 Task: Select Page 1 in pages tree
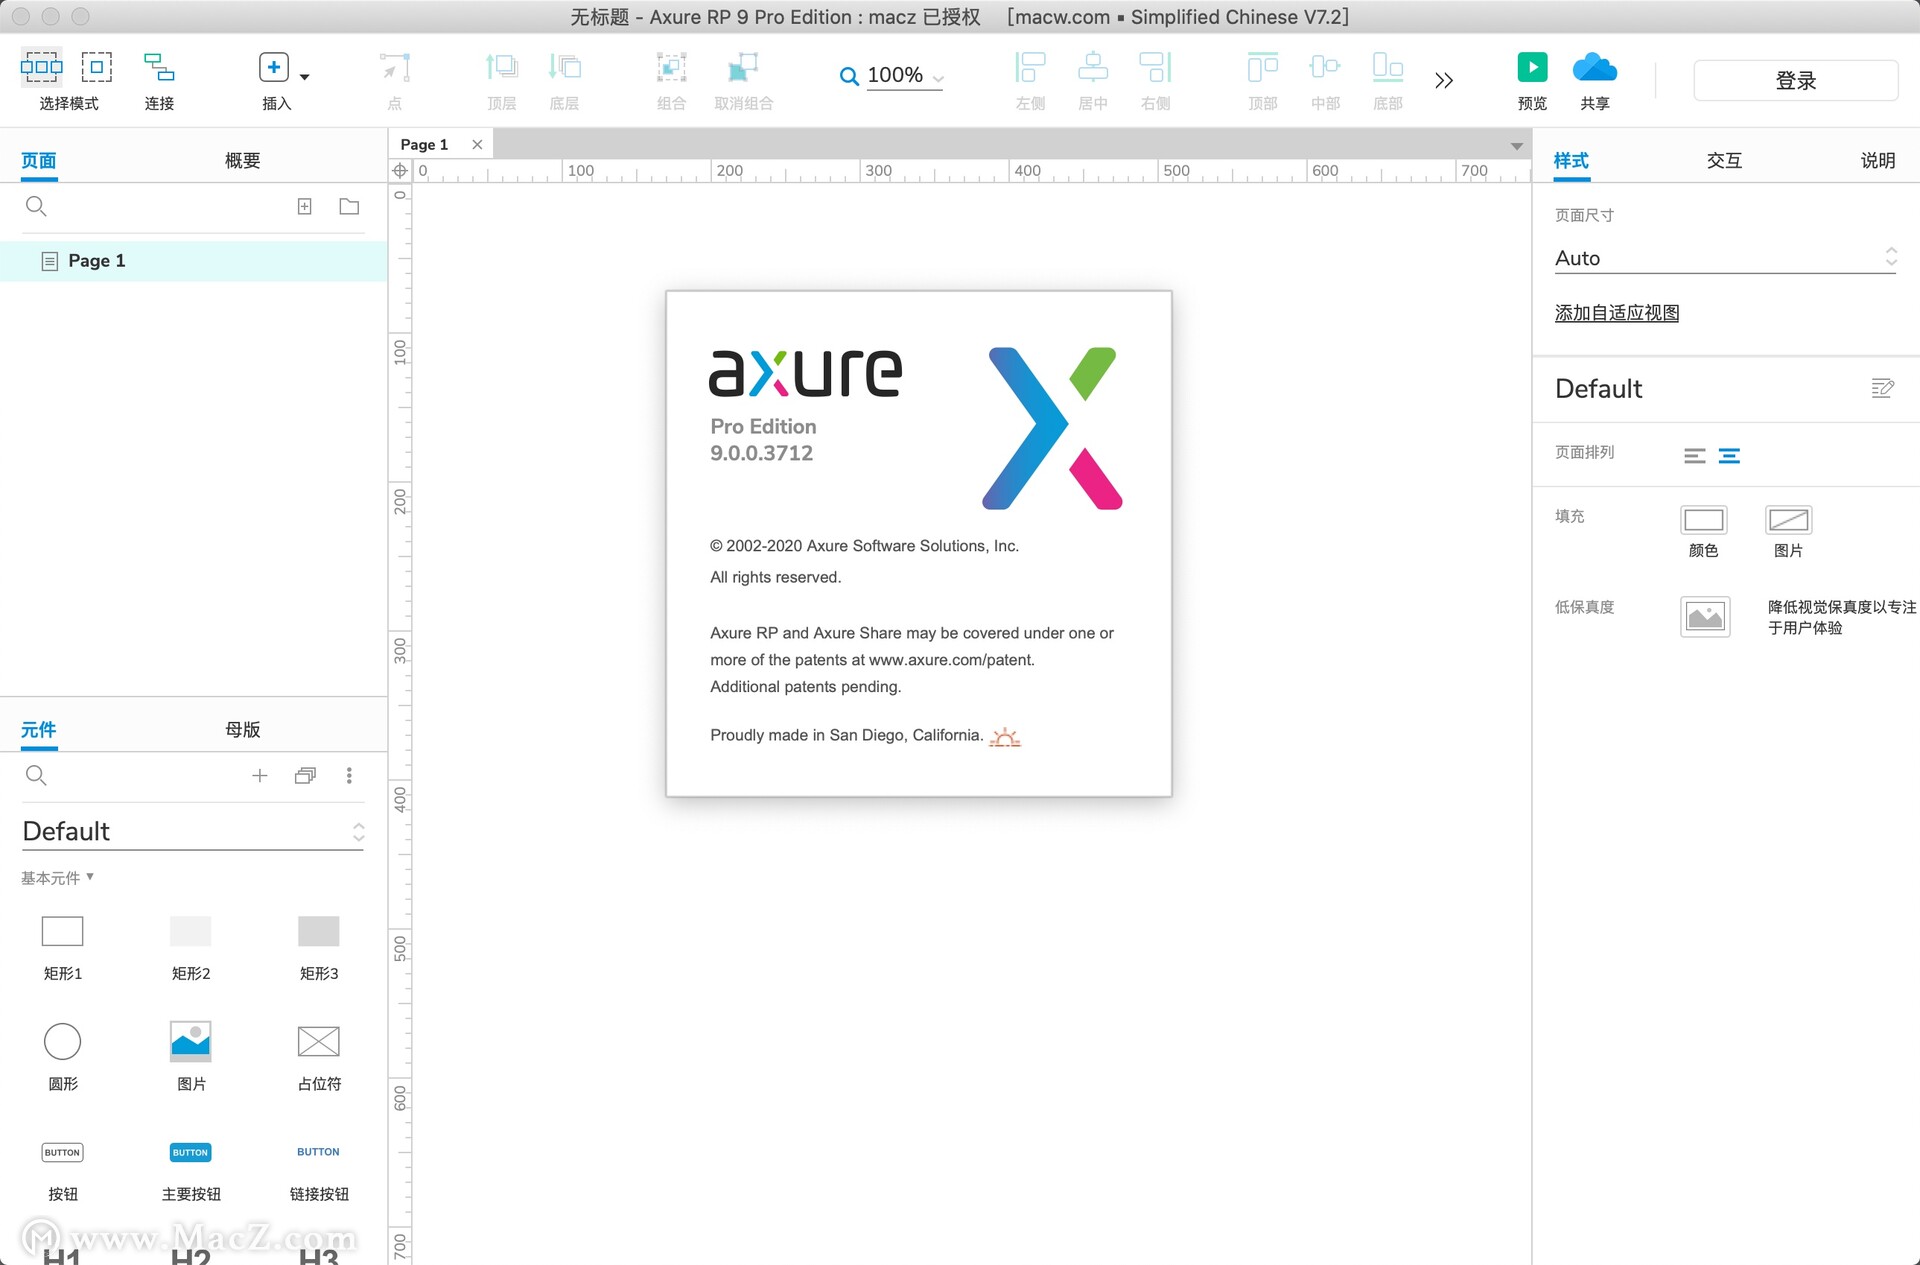coord(194,261)
